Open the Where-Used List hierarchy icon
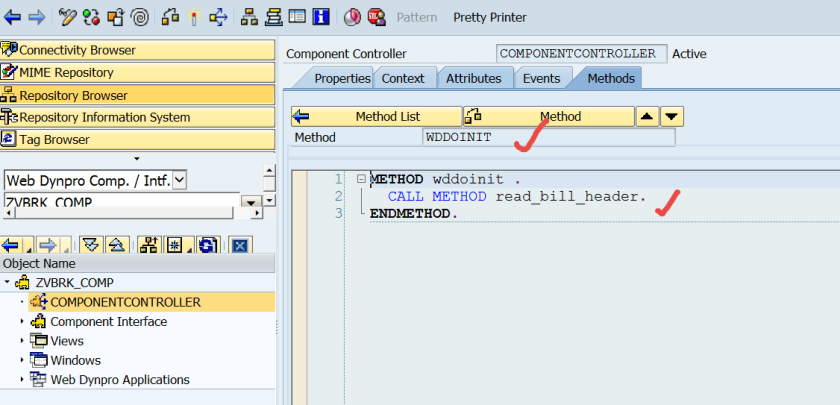The height and width of the screenshot is (405, 840). 249,17
